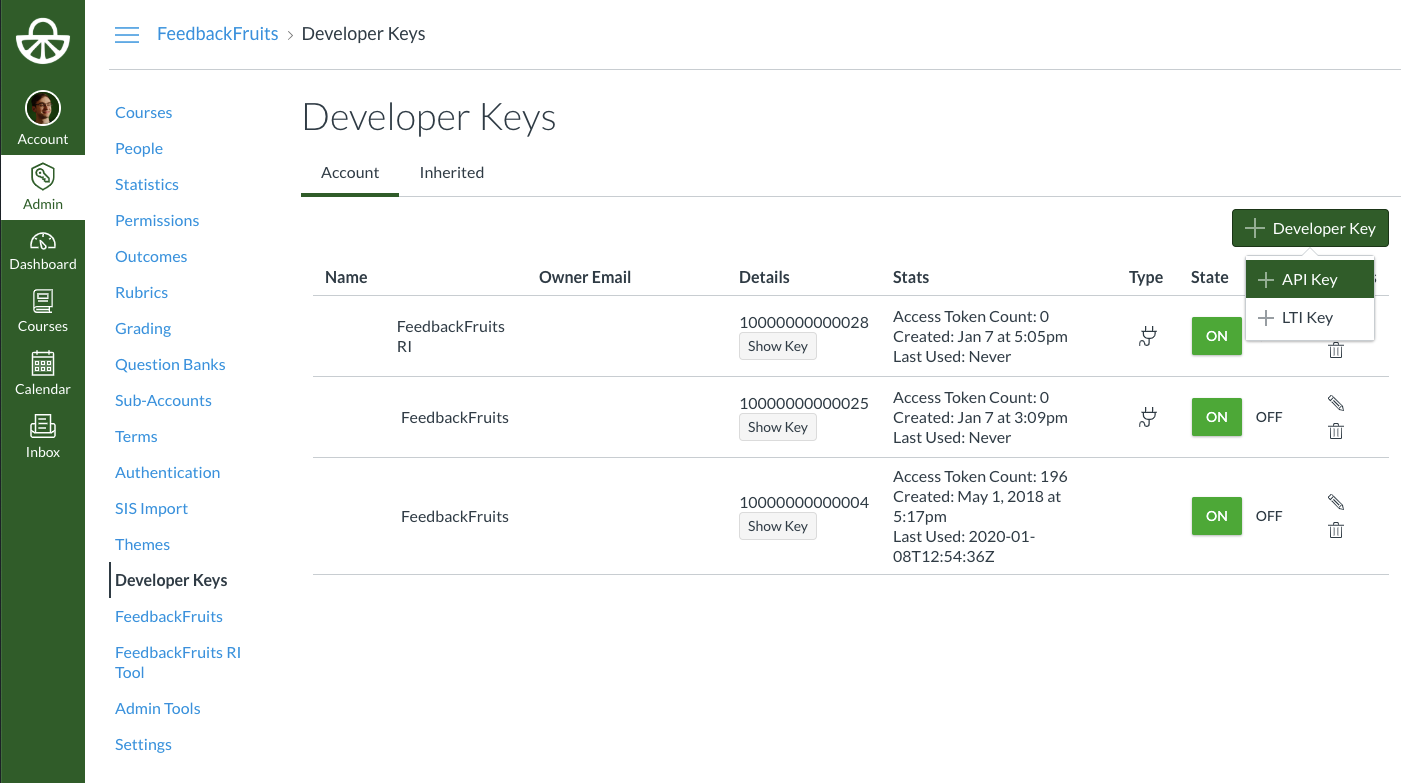The height and width of the screenshot is (783, 1421).
Task: Show Key for 10000000000004
Action: point(778,526)
